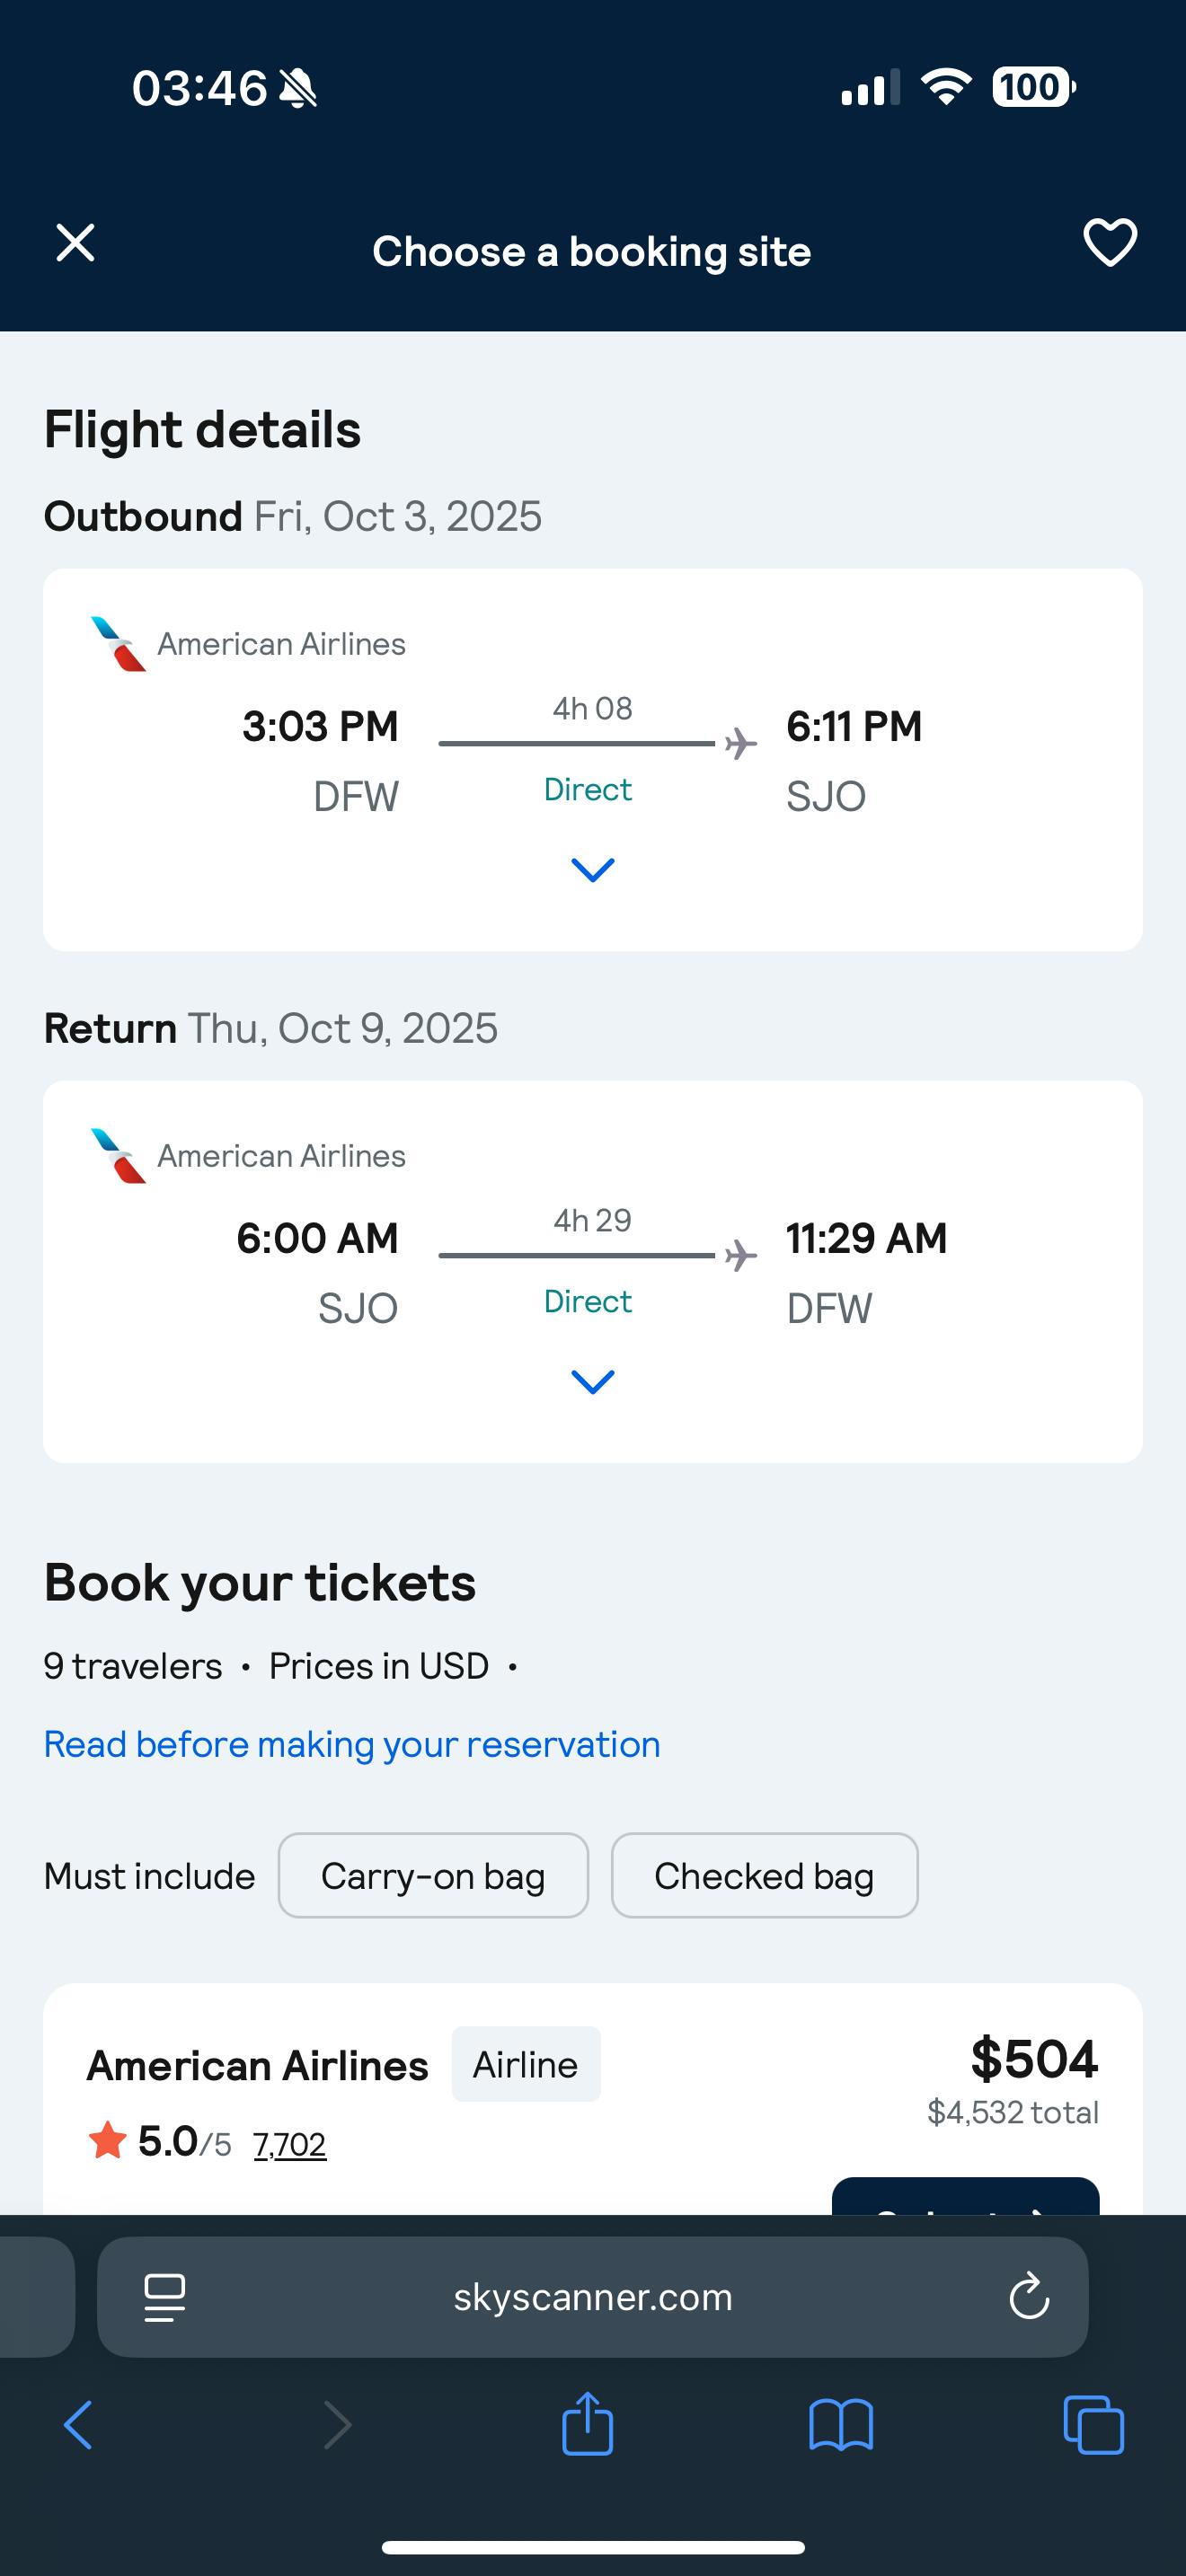Go back to the previous page
This screenshot has height=2576, width=1186.
click(x=78, y=2425)
